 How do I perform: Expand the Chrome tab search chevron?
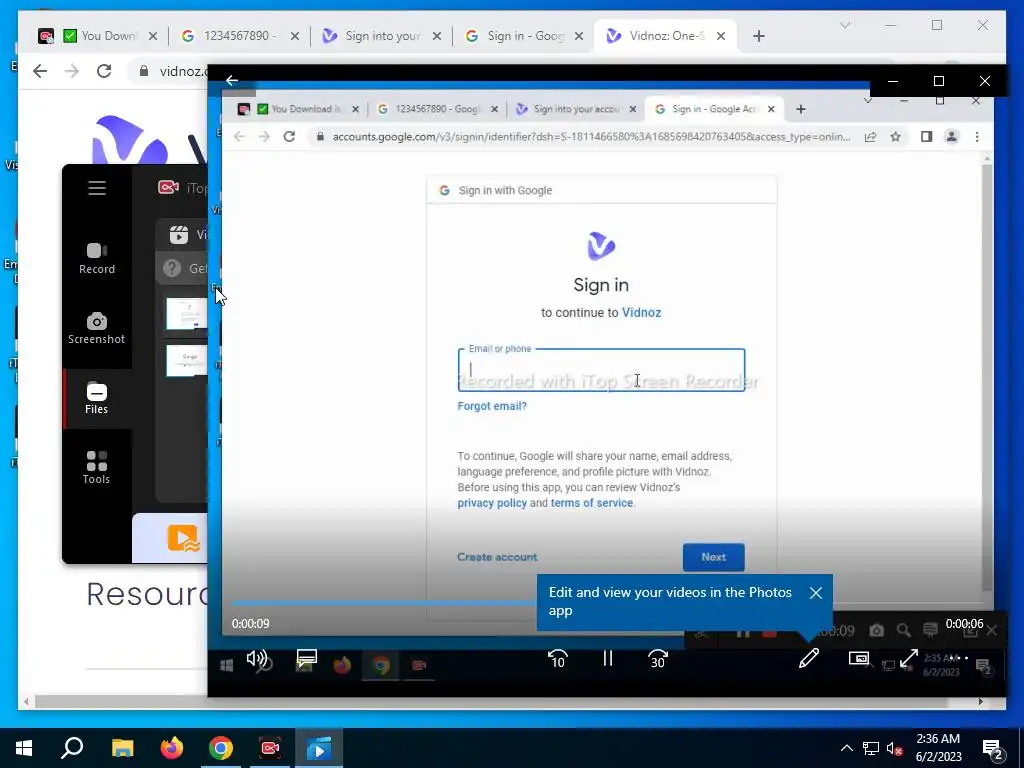tap(845, 25)
